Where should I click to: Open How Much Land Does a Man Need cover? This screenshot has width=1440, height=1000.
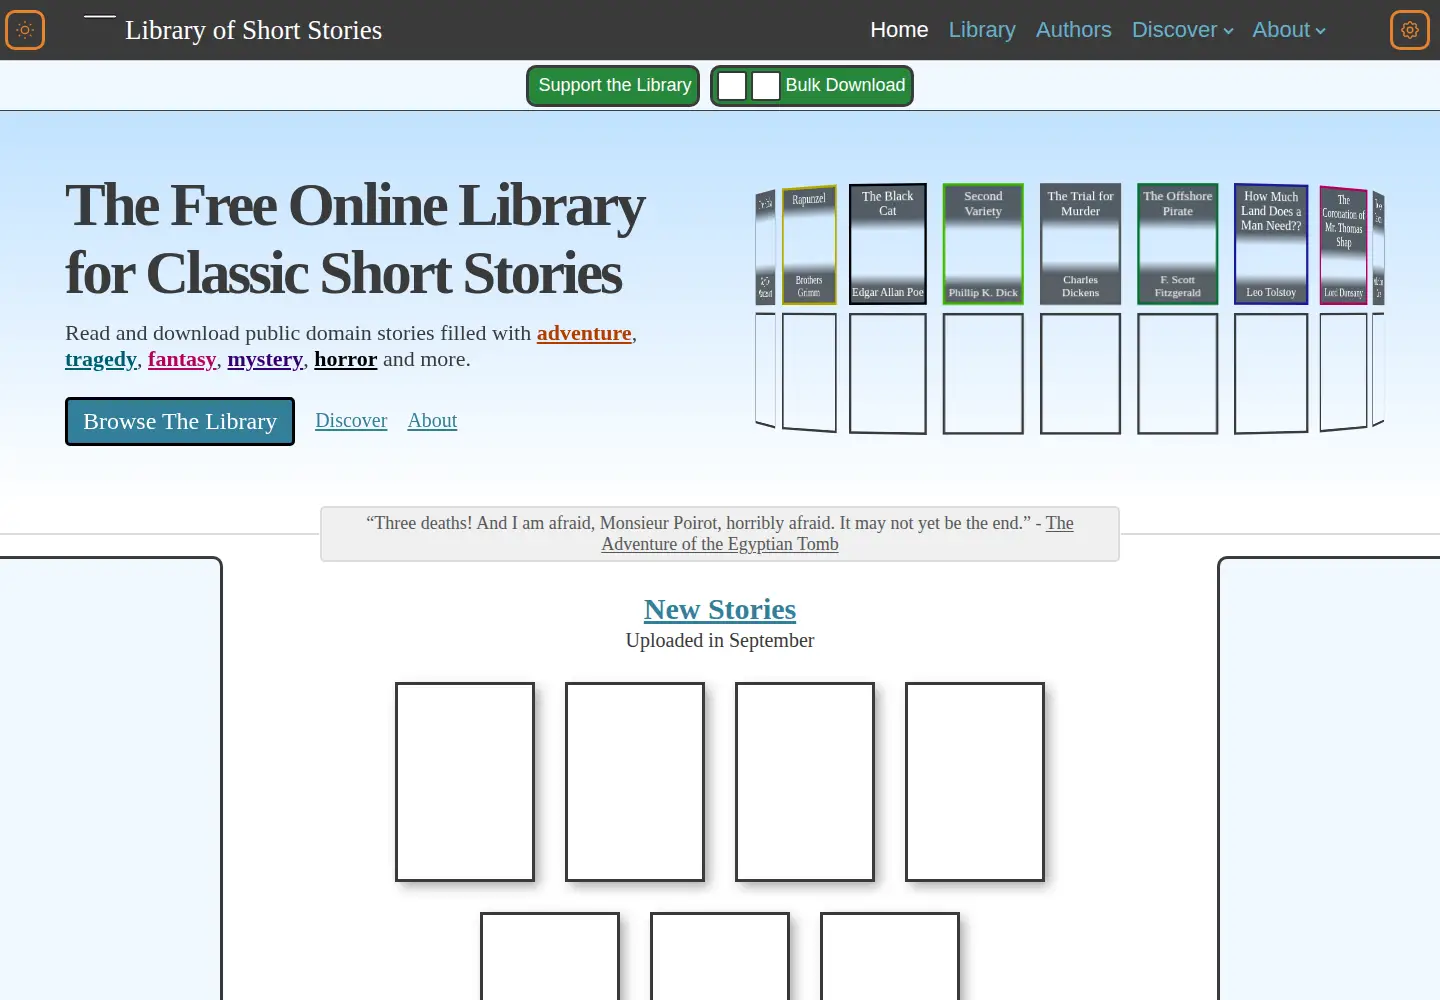pos(1271,244)
